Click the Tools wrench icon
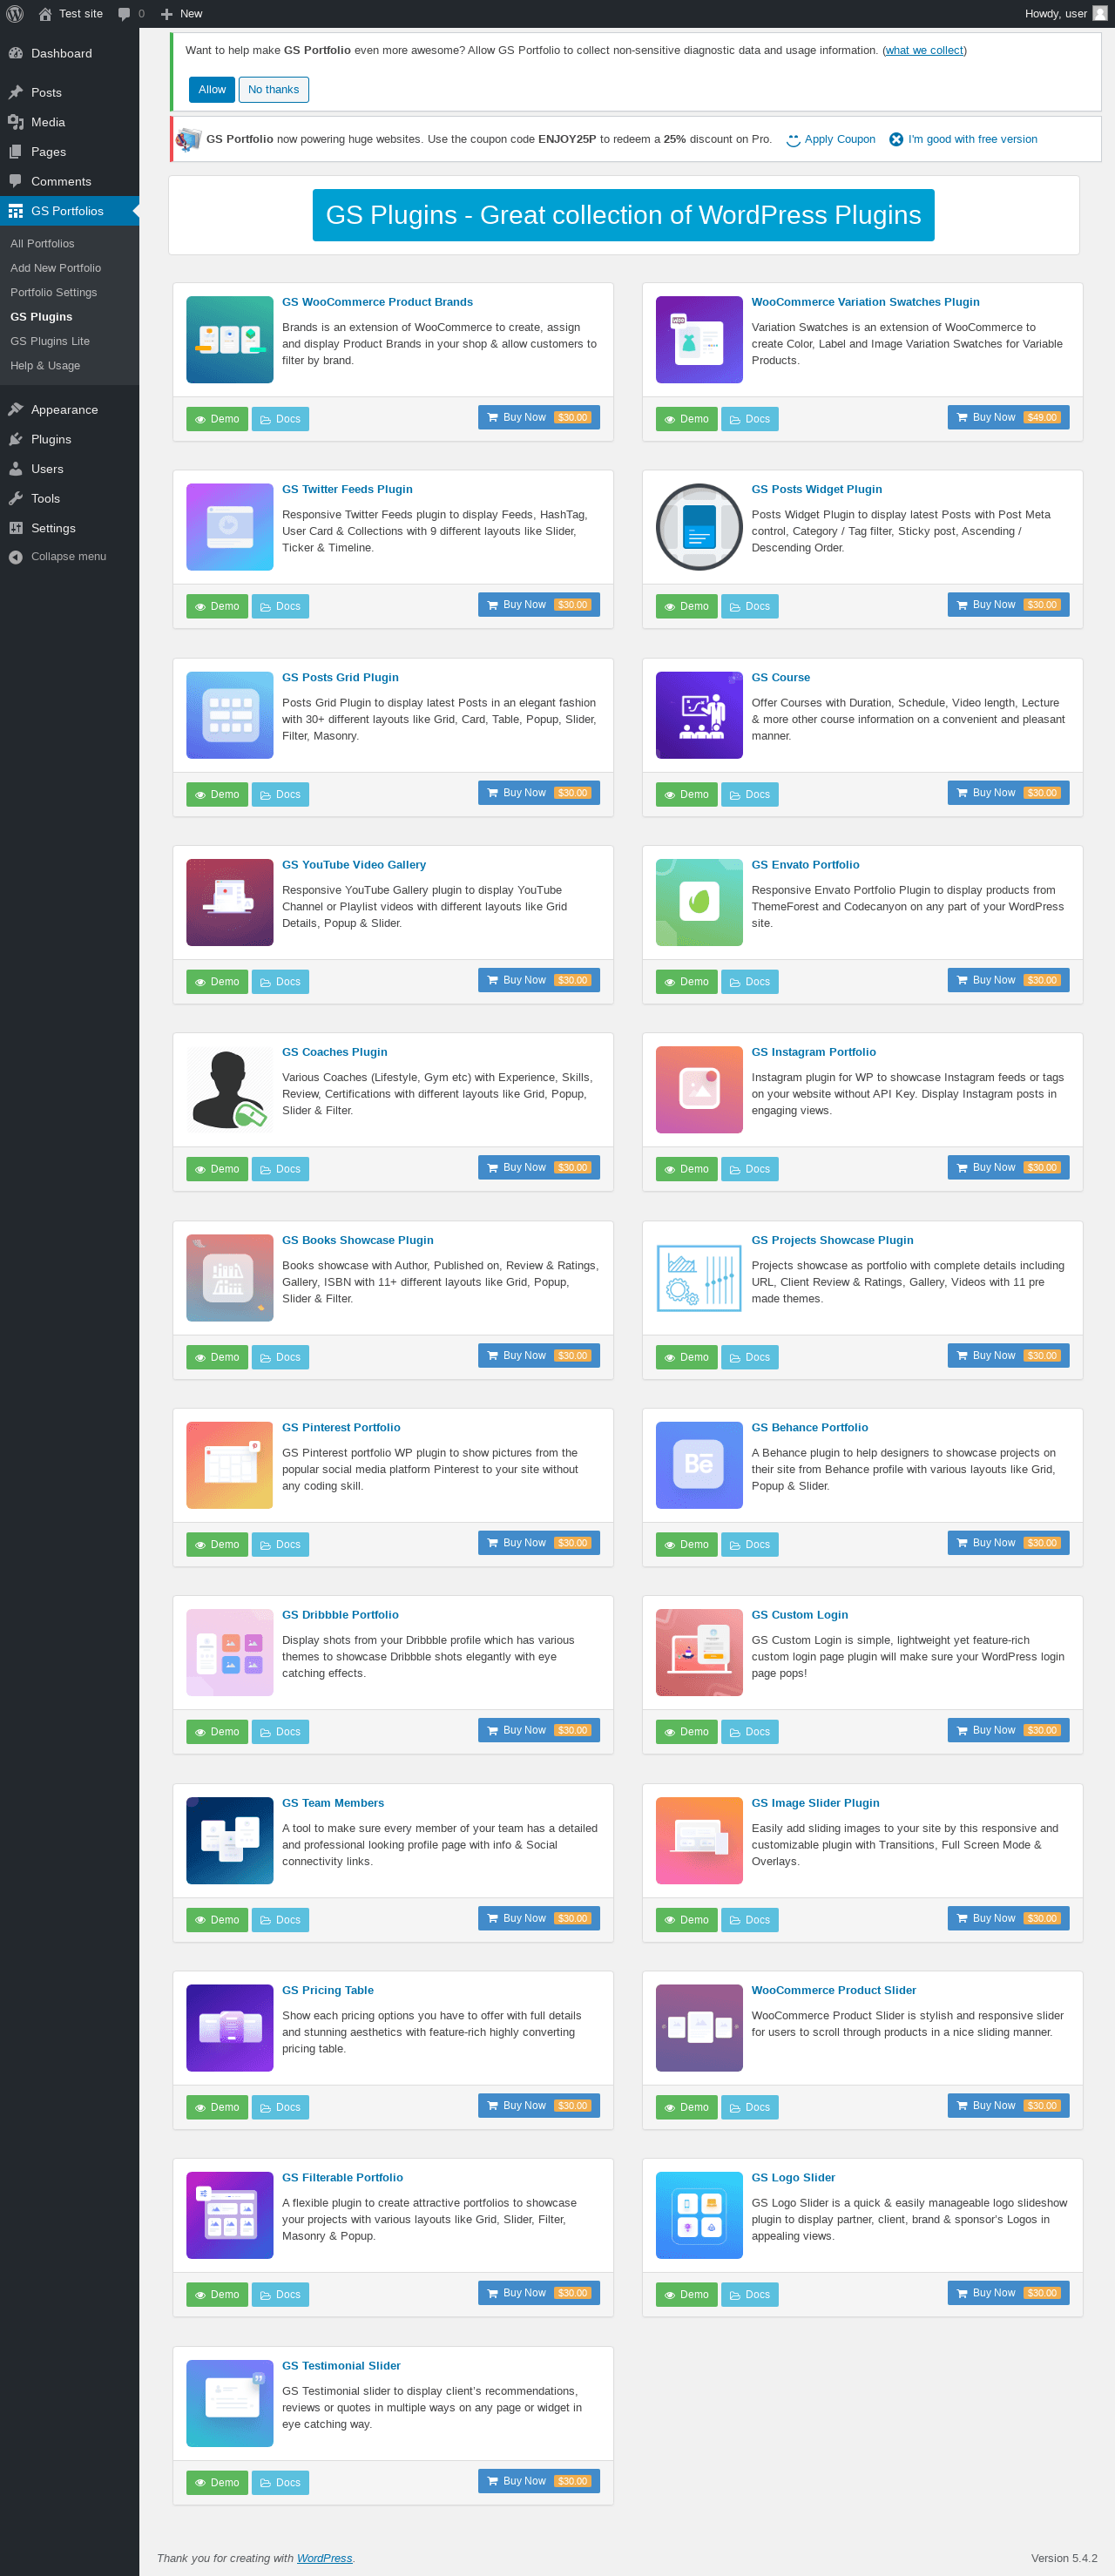The image size is (1115, 2576). [16, 498]
